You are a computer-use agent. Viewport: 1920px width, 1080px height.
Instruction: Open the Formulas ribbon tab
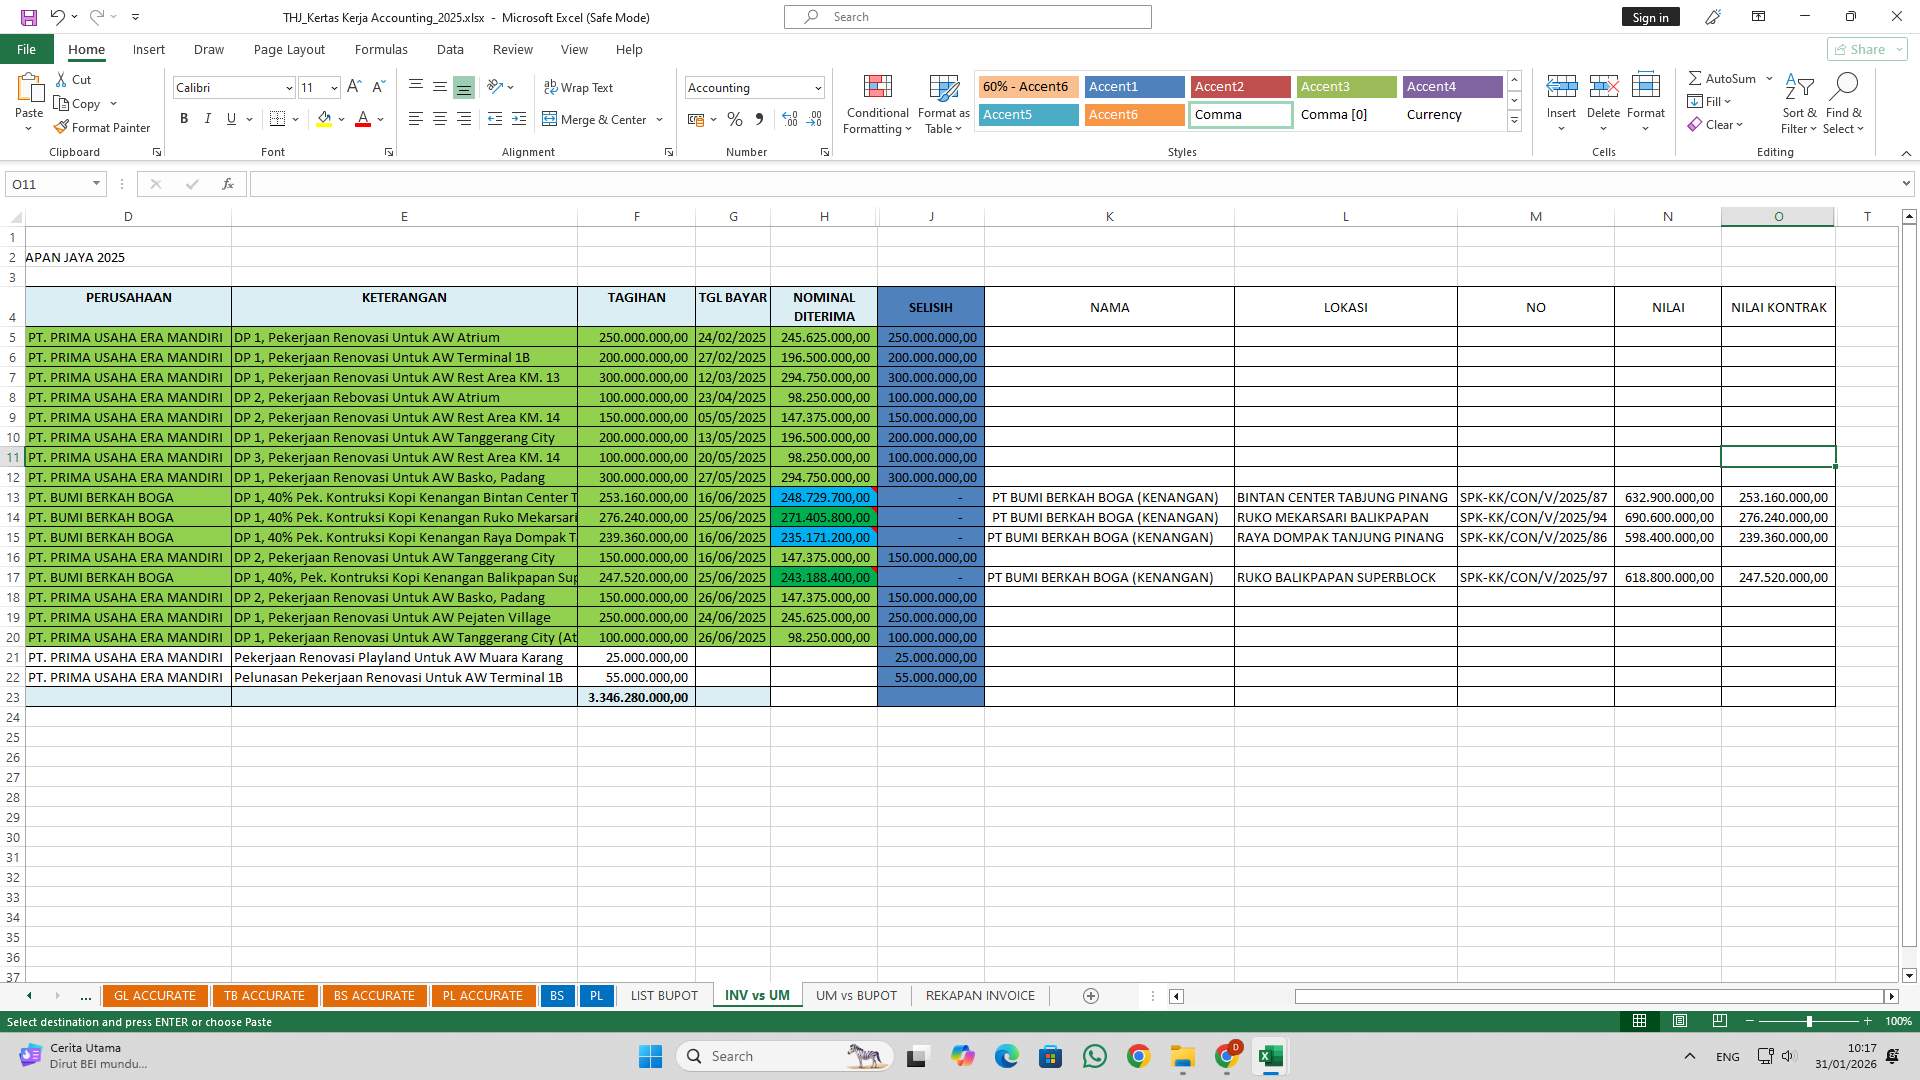tap(381, 49)
